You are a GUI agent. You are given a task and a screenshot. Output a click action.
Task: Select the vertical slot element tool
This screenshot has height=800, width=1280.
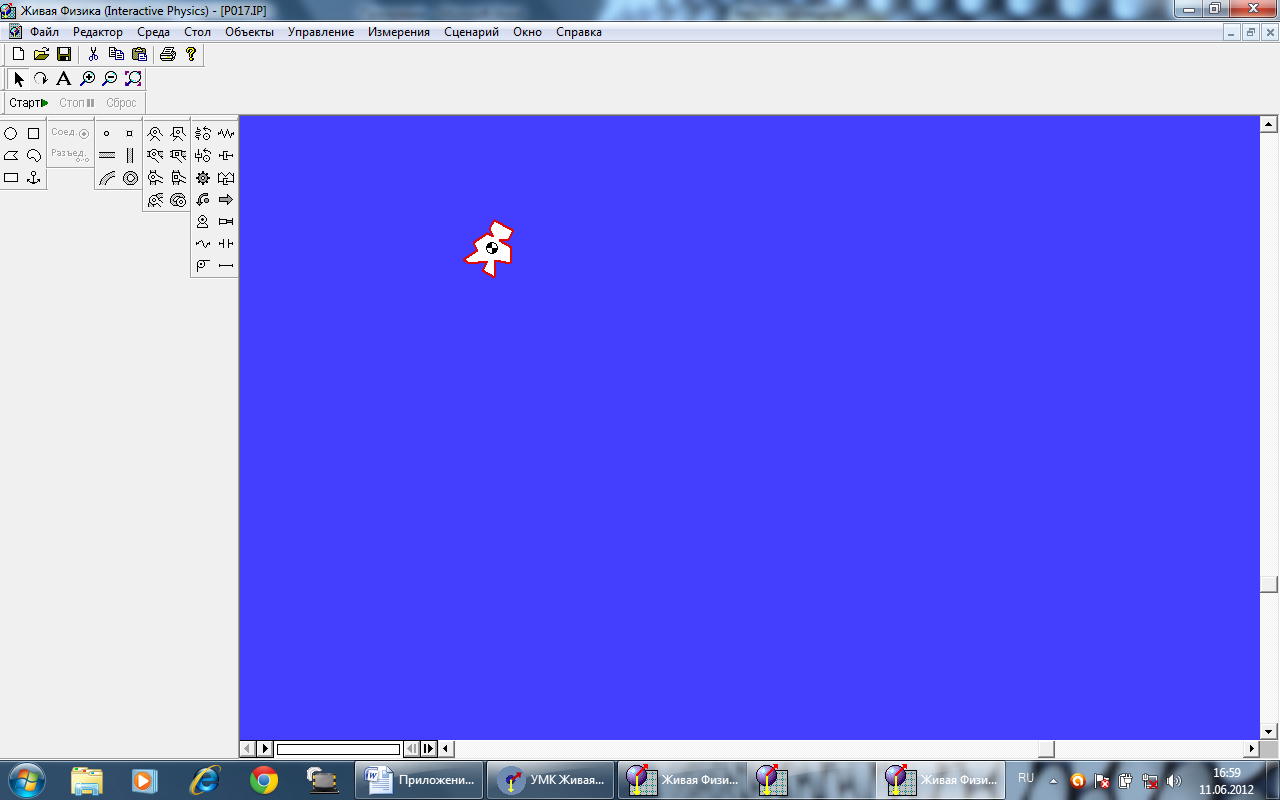point(130,155)
